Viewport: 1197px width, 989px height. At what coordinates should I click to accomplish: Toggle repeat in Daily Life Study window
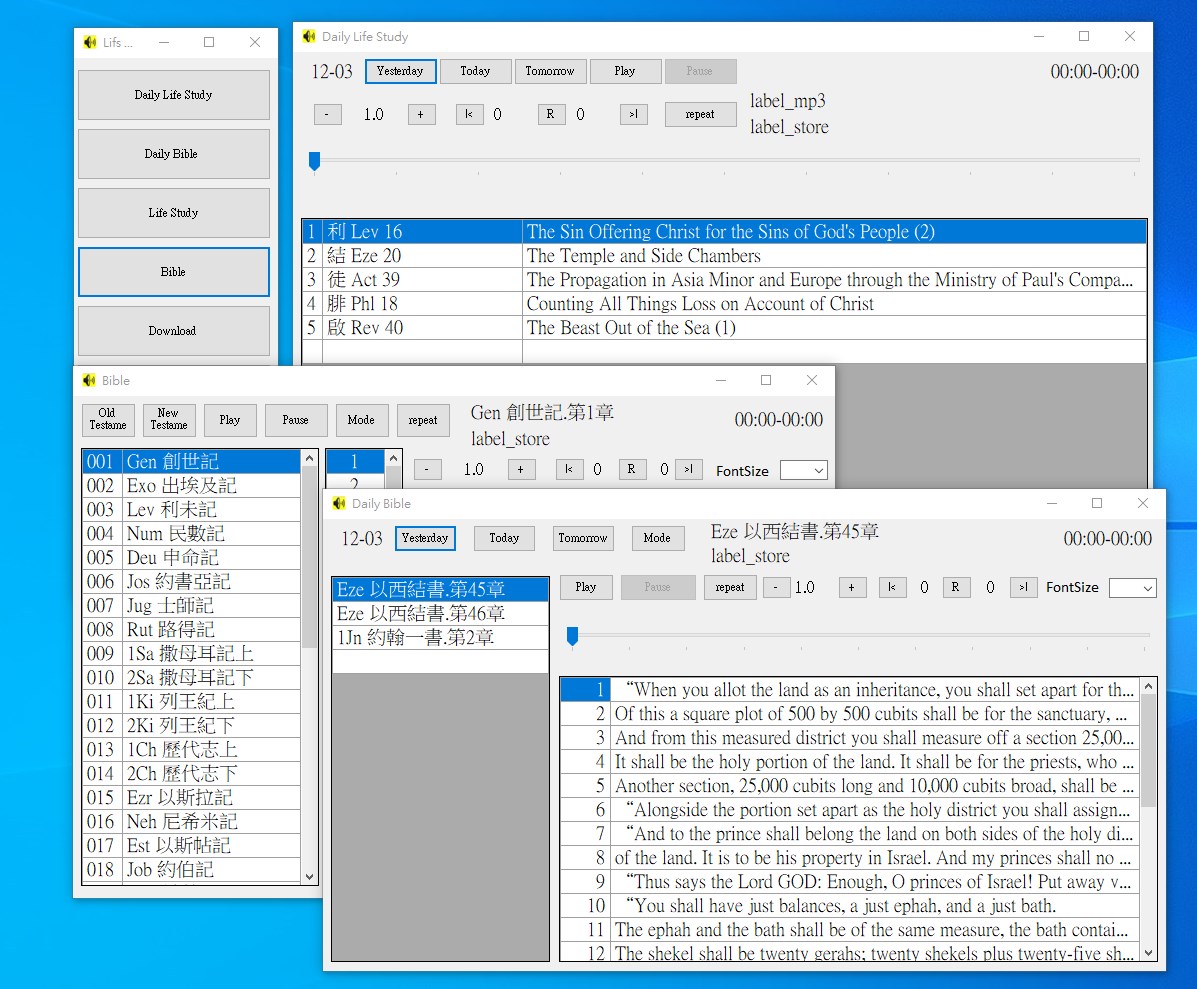[x=700, y=114]
